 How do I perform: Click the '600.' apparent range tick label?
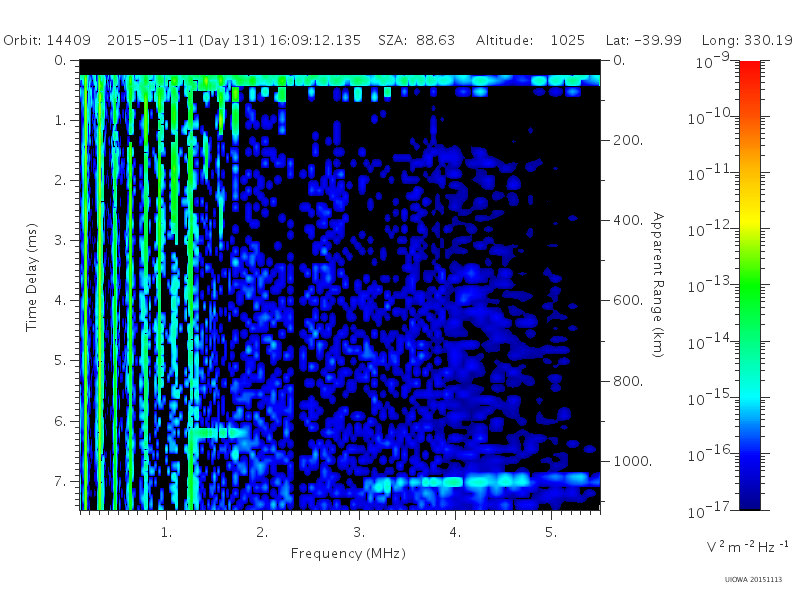point(628,301)
